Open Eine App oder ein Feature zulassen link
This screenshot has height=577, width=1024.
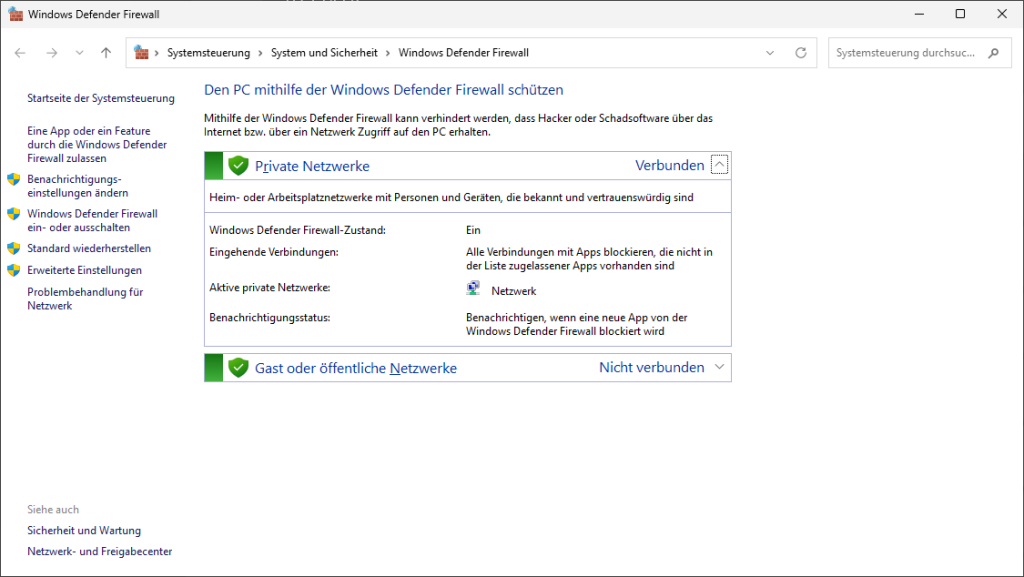[x=97, y=144]
